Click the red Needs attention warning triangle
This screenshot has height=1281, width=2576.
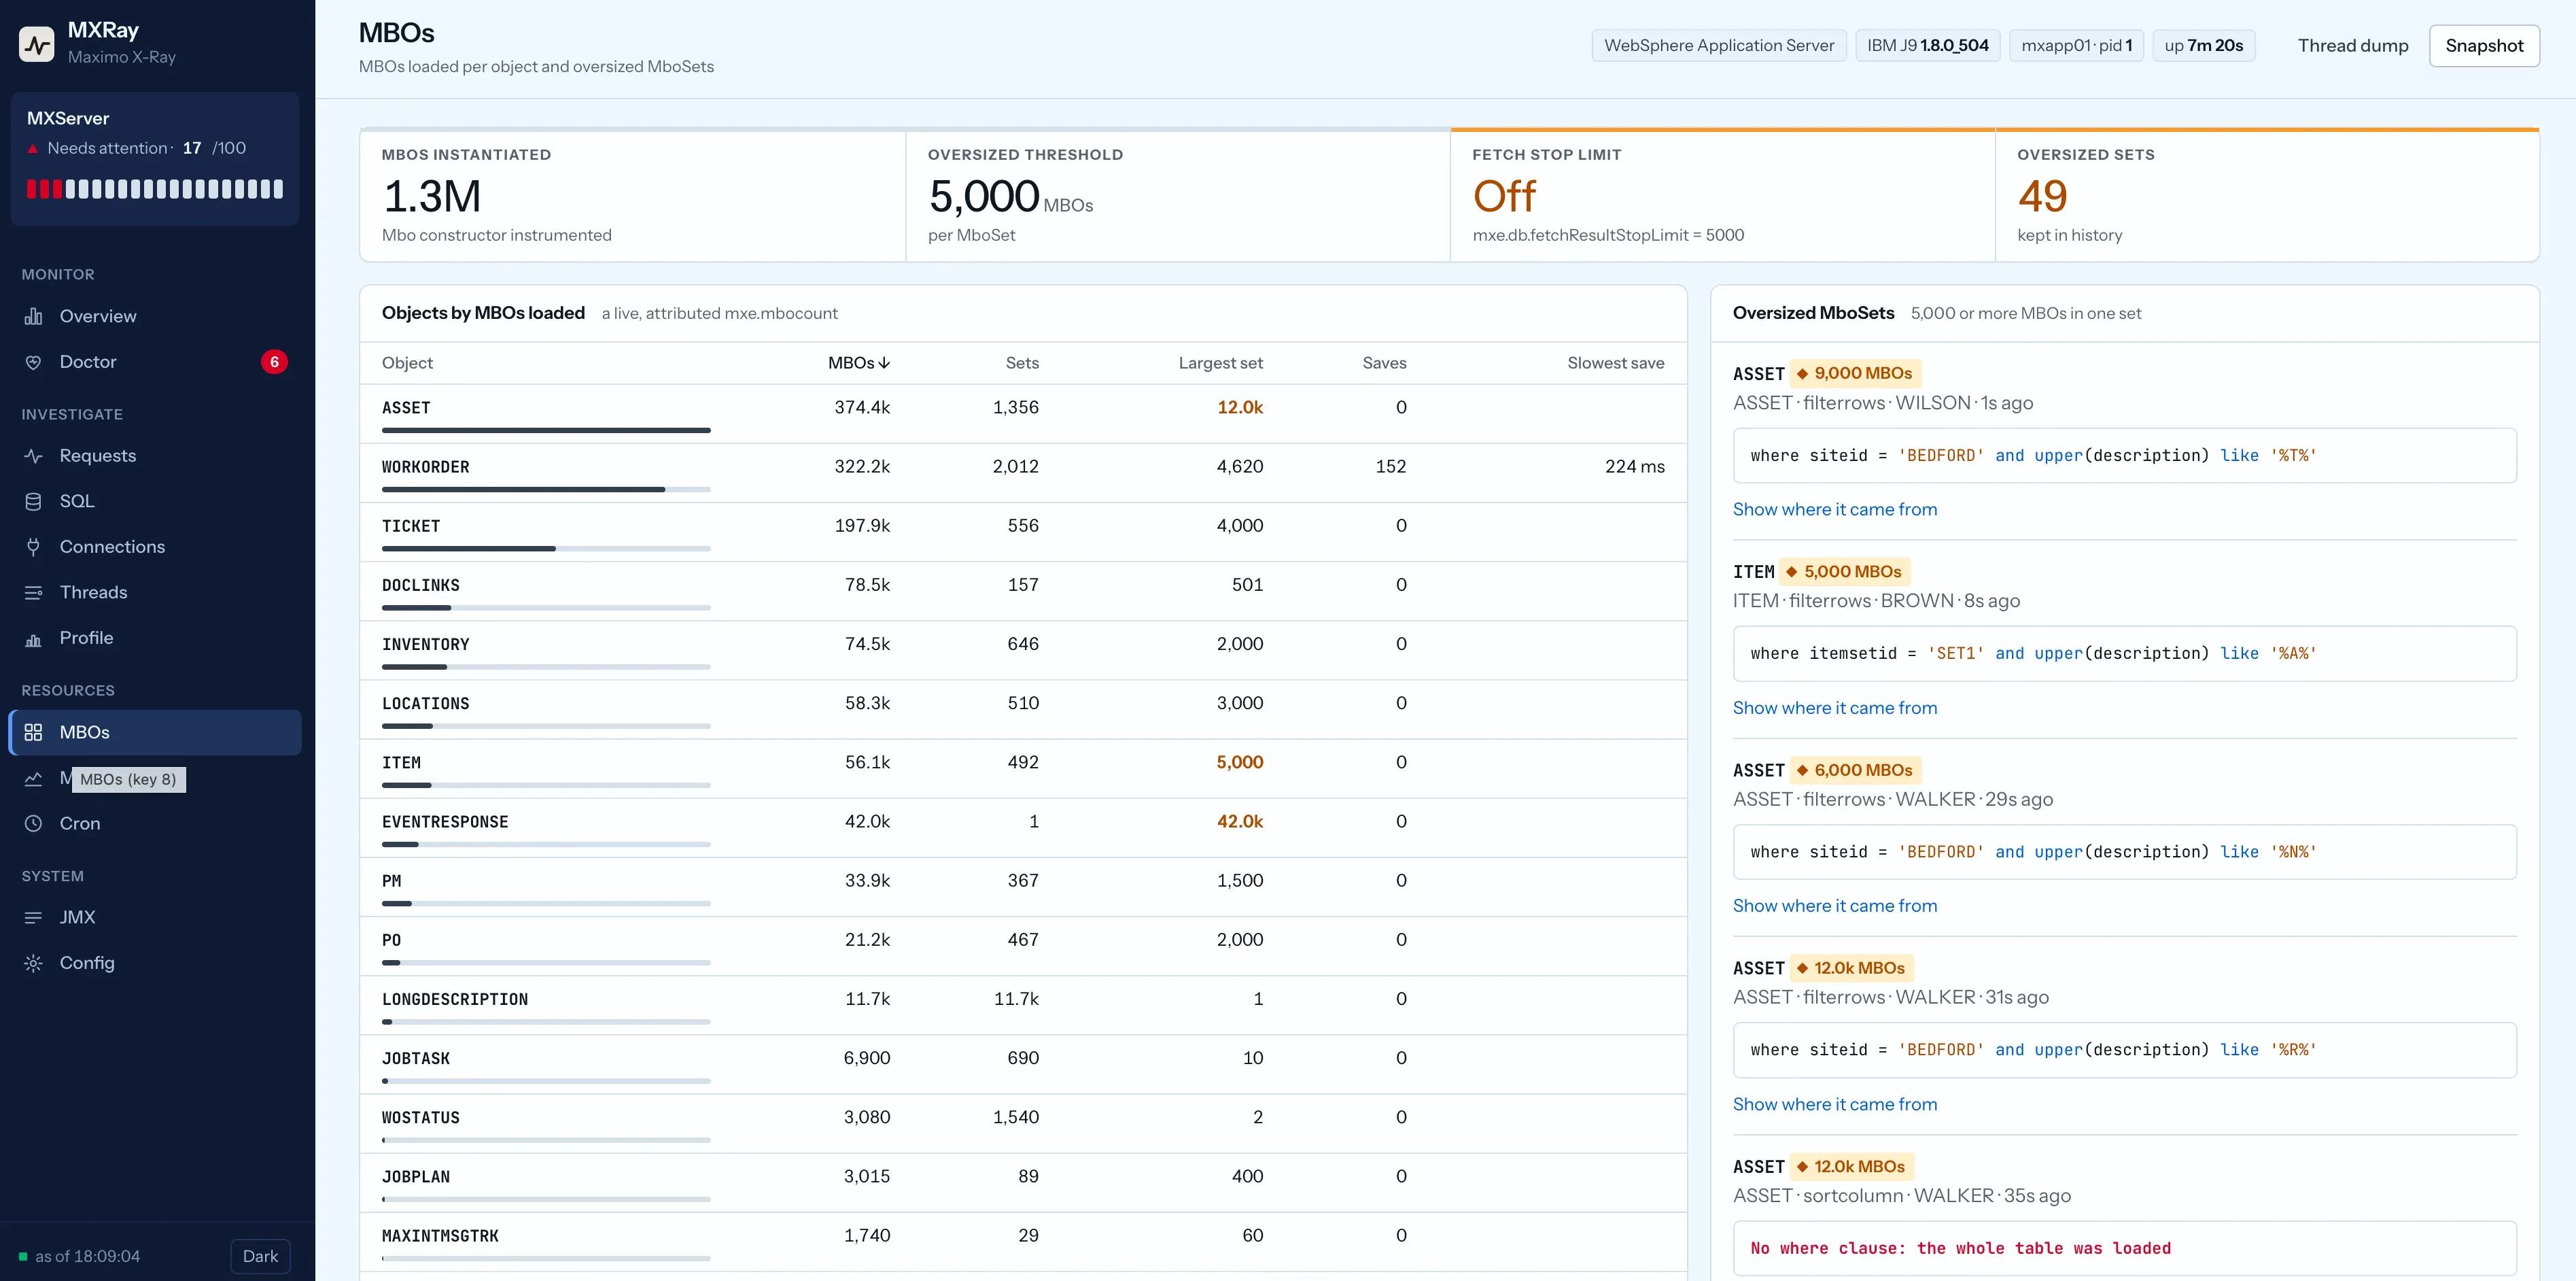(x=33, y=149)
